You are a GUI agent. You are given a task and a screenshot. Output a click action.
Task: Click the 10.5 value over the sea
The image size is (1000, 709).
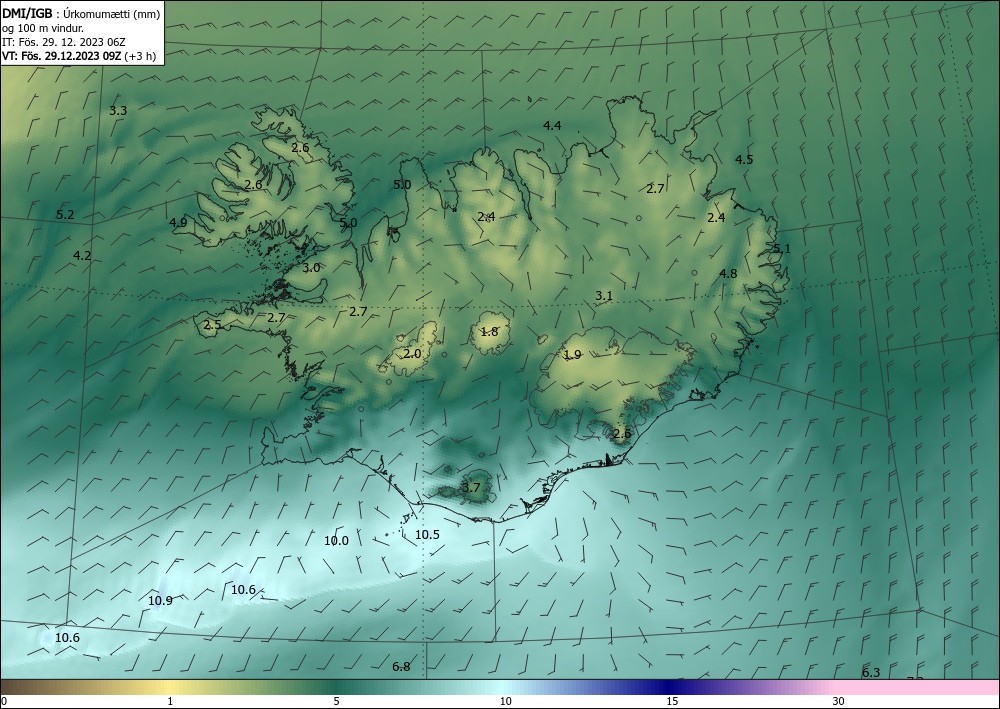click(x=427, y=534)
